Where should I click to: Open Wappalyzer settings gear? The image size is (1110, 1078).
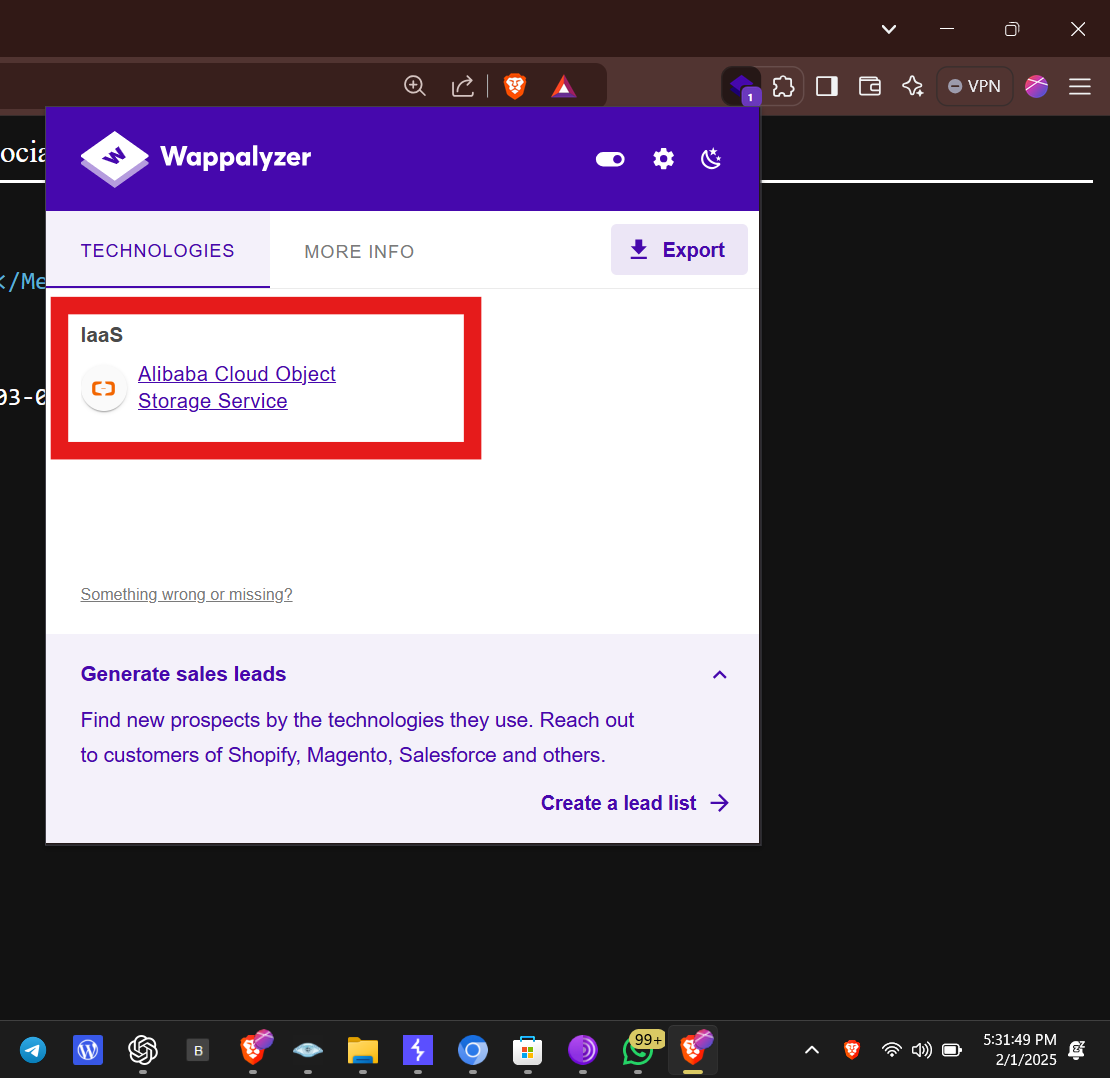click(663, 159)
